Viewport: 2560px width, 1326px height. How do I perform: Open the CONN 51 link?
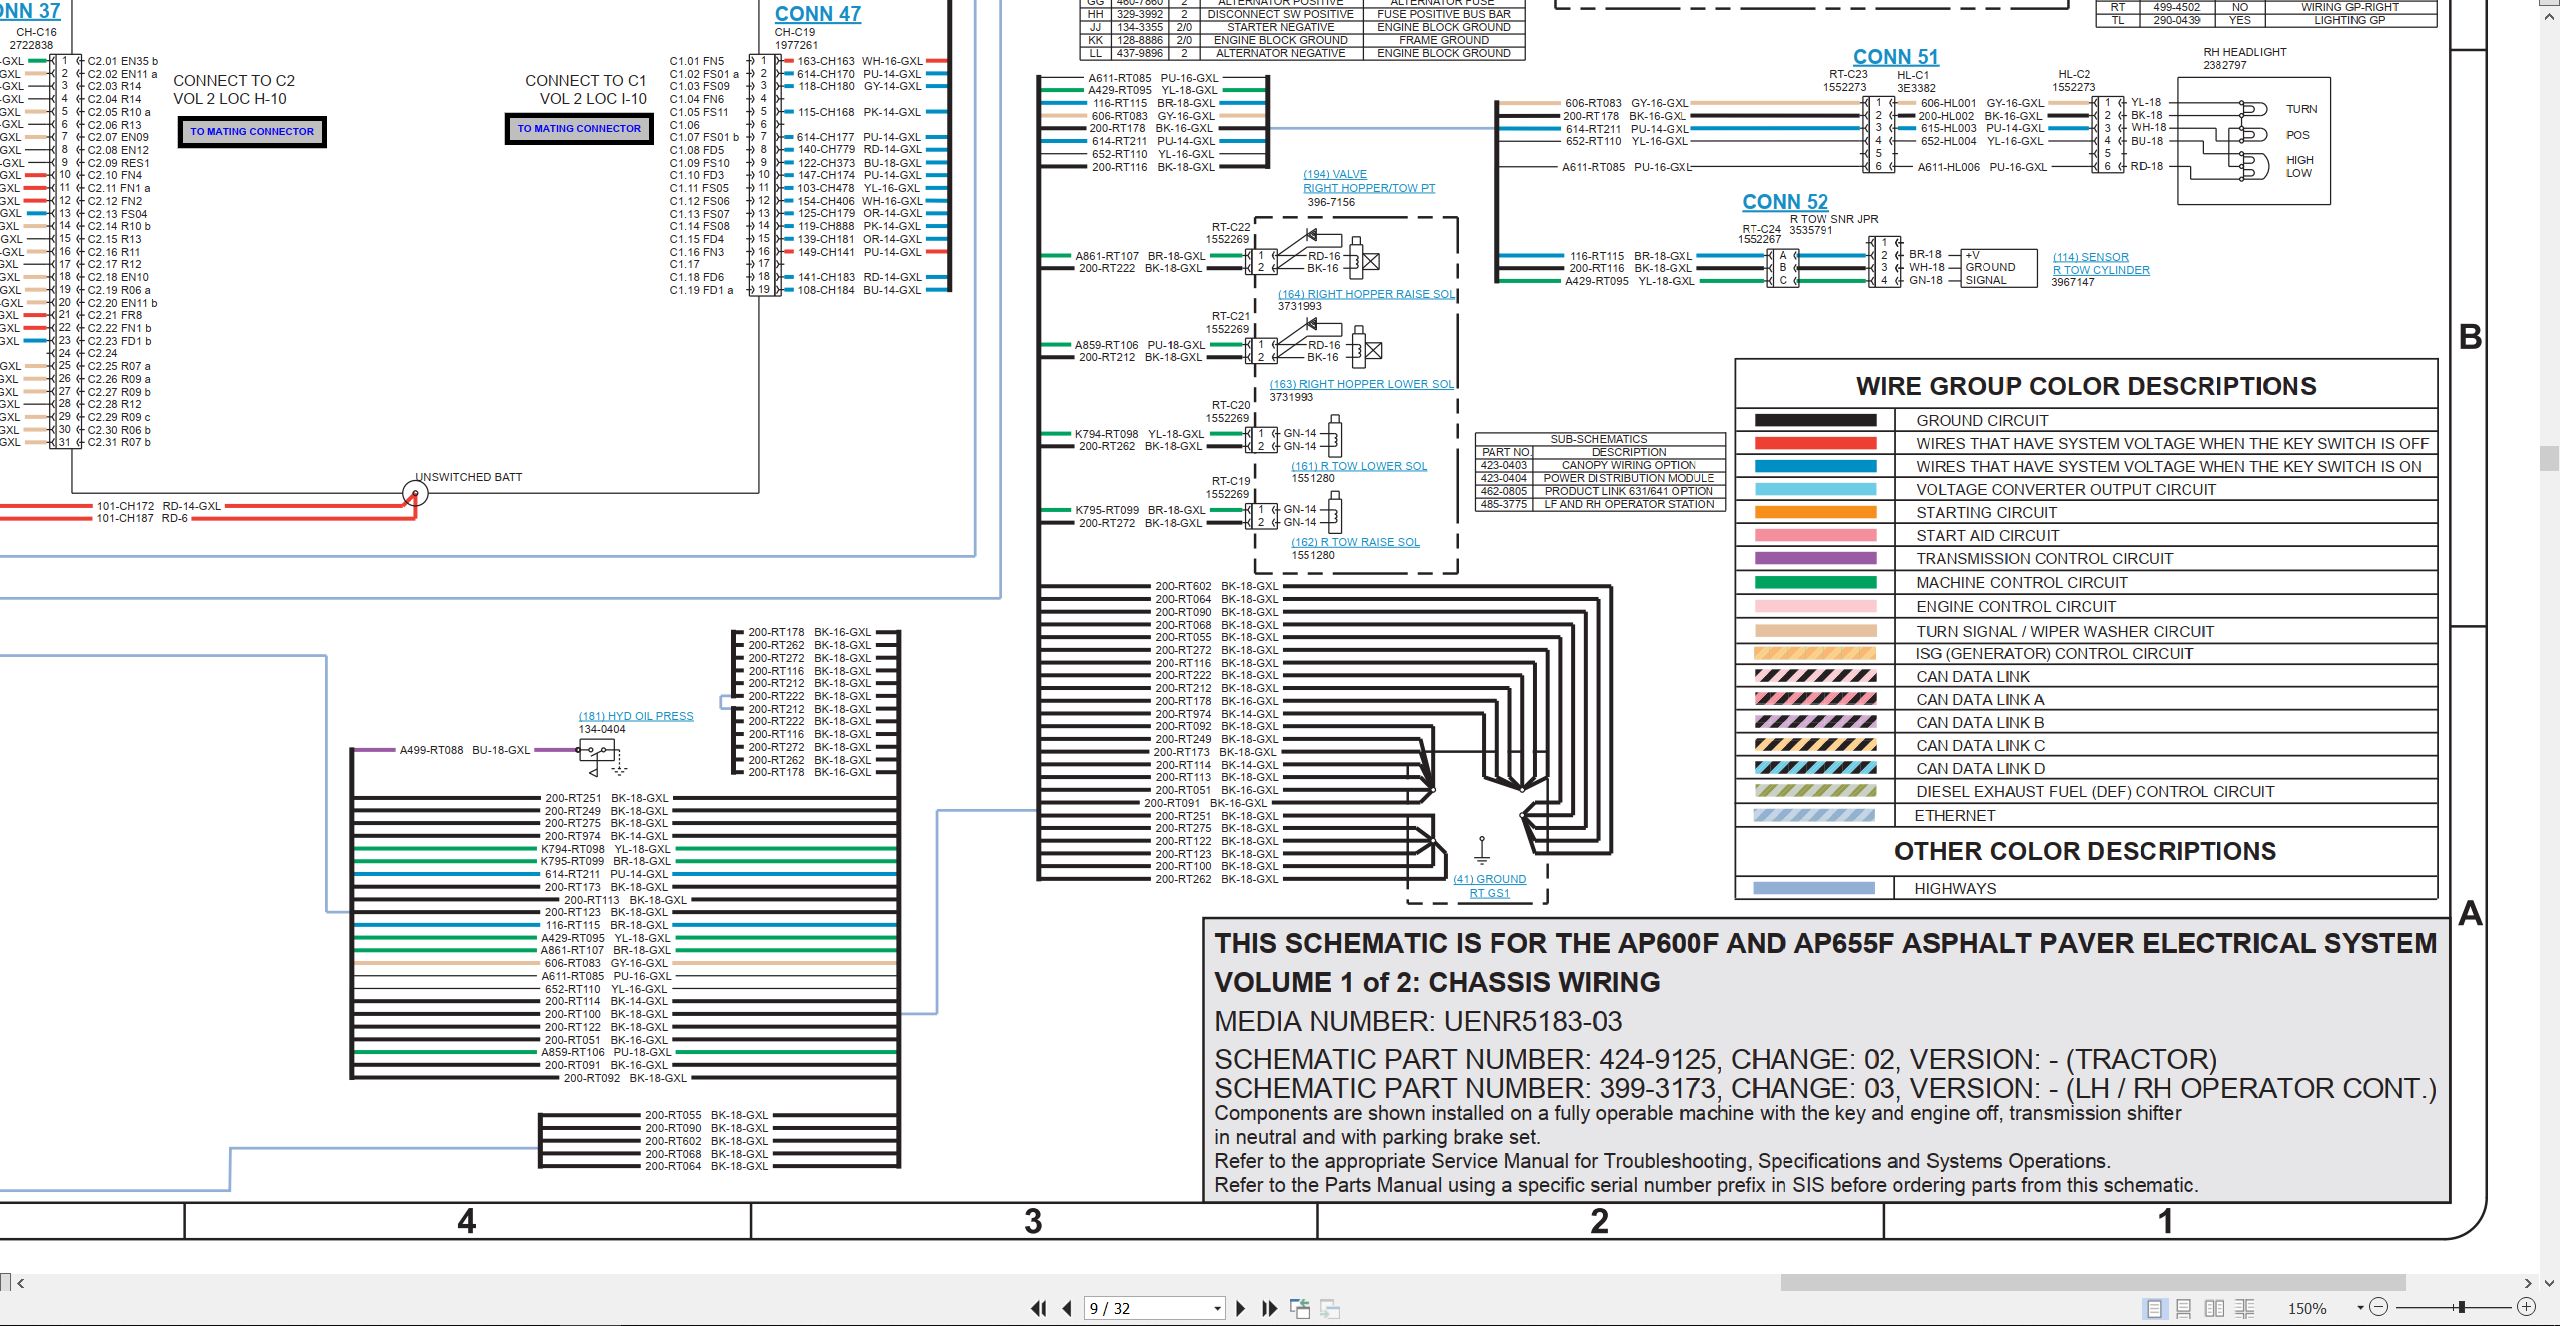1895,57
